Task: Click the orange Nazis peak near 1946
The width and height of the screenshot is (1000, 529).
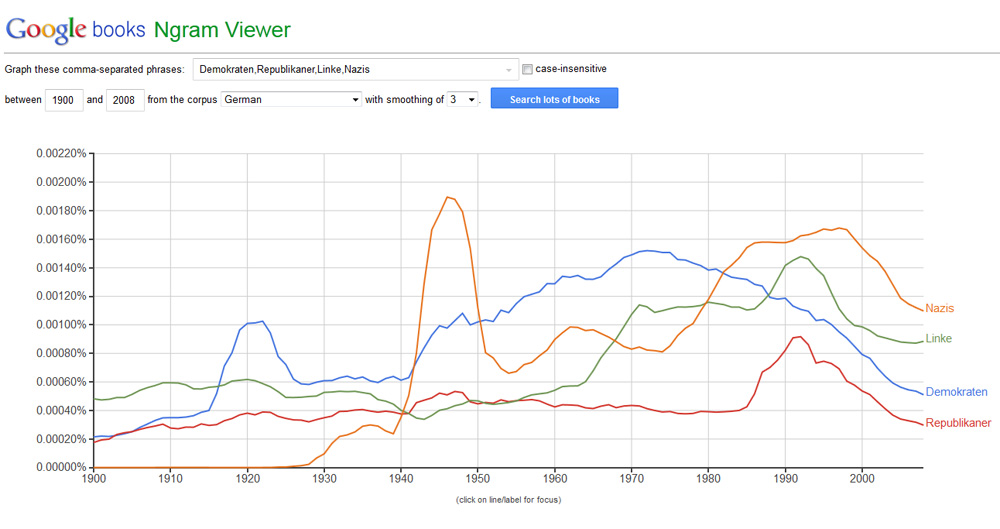Action: [448, 197]
